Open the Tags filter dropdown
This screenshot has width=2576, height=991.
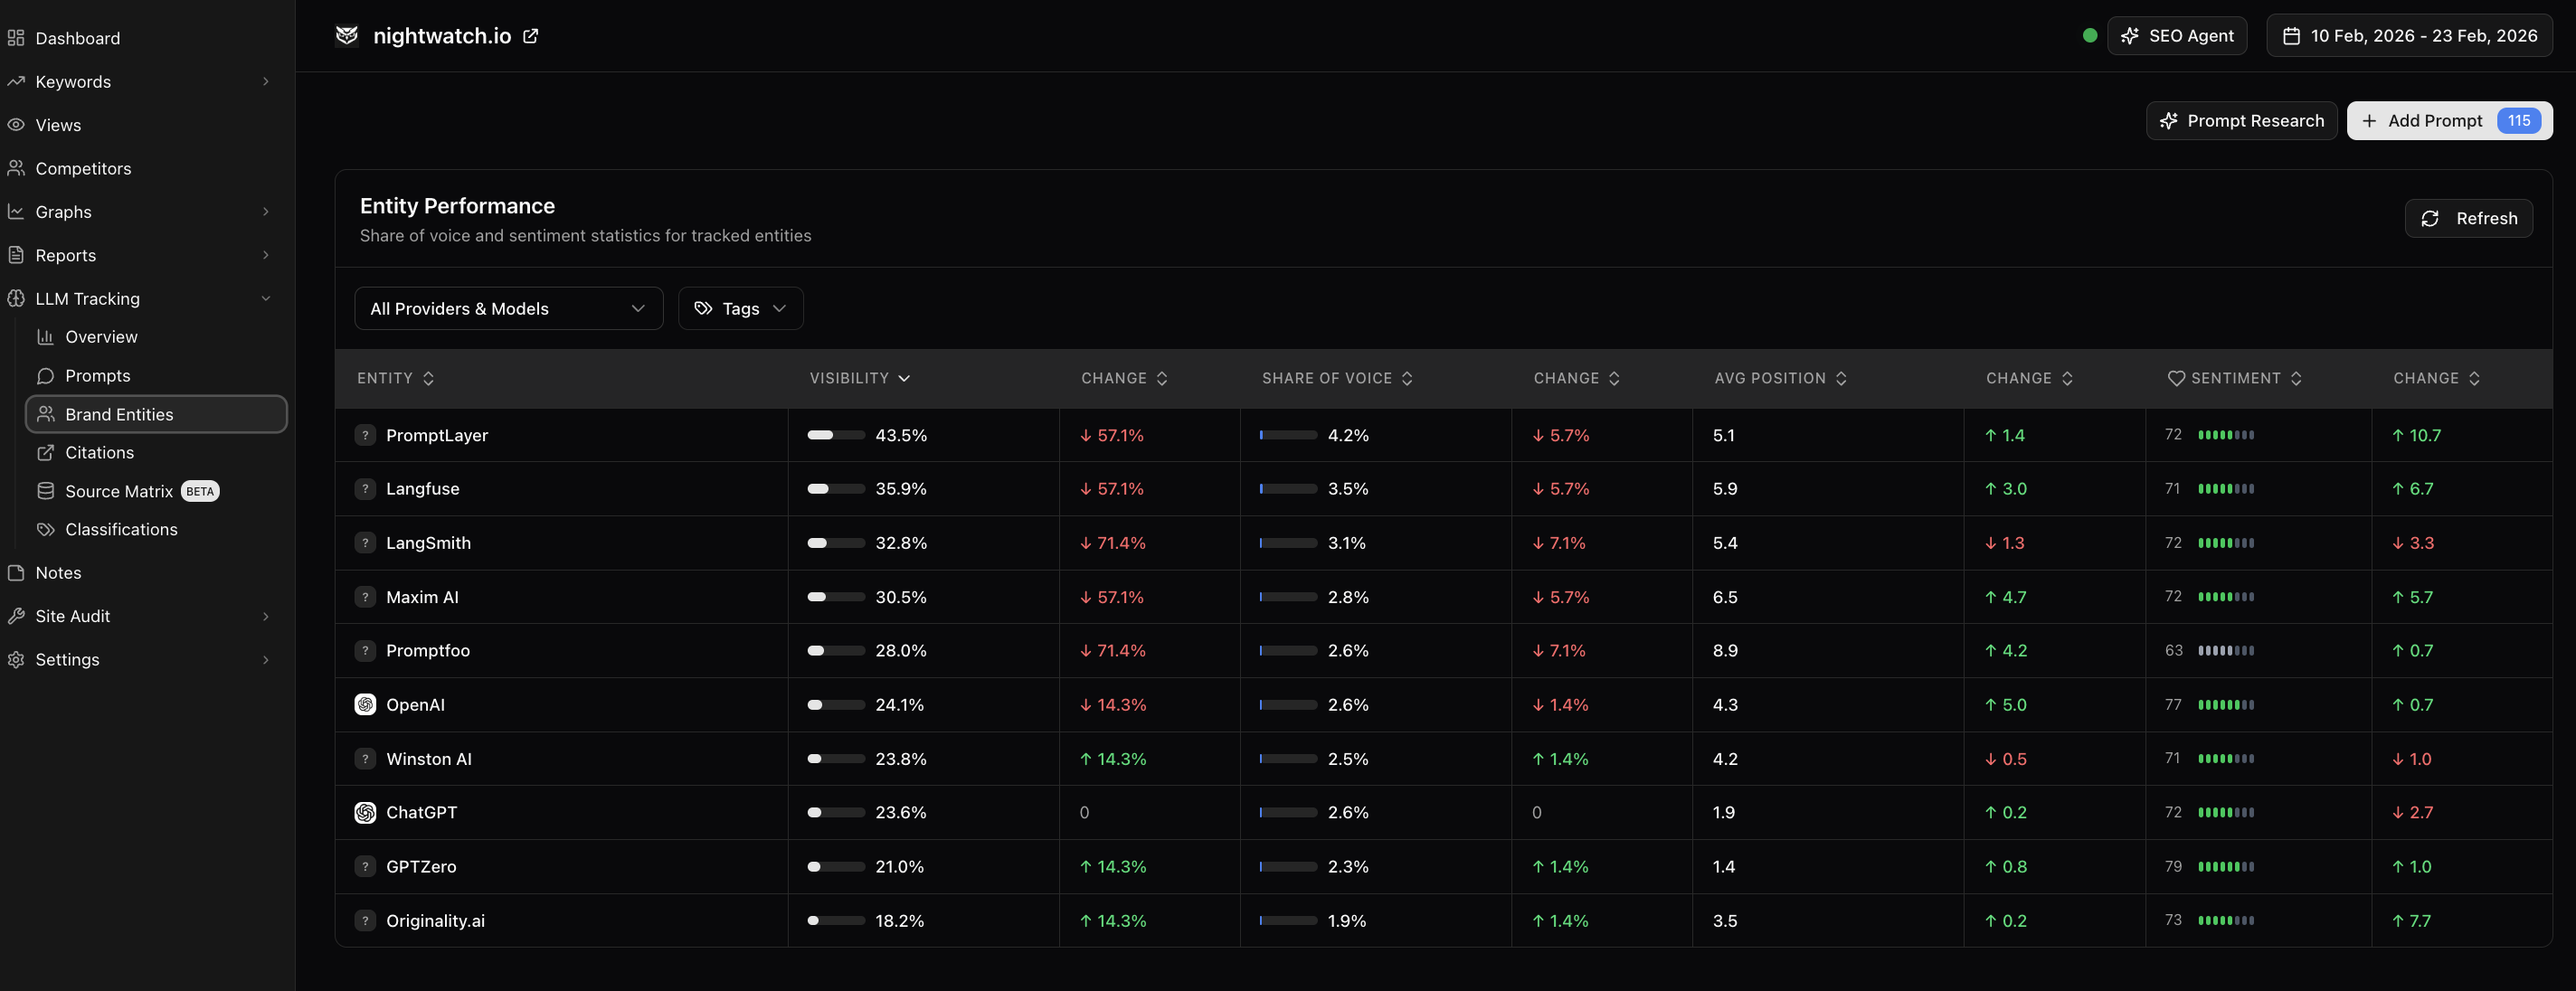click(x=740, y=308)
